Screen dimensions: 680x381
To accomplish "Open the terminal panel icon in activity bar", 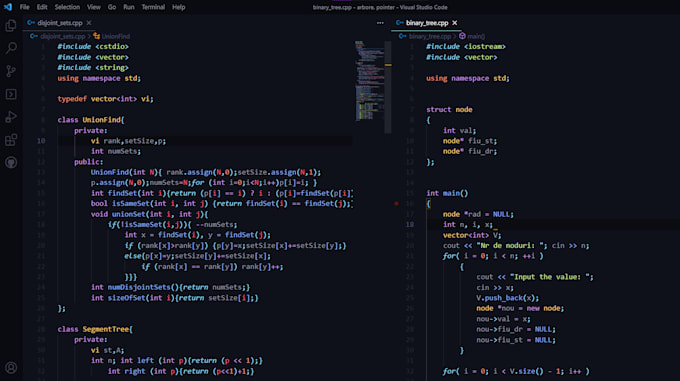I will 11,94.
